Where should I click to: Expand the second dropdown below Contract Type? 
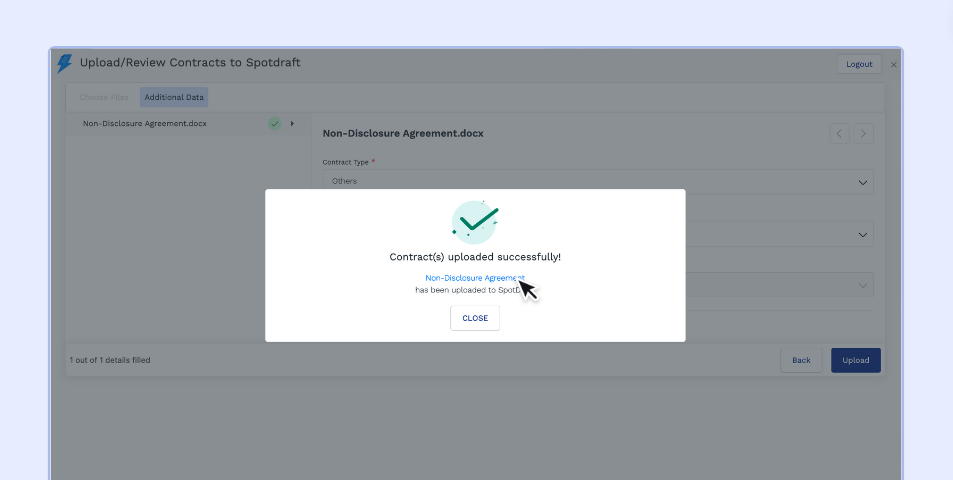(862, 235)
